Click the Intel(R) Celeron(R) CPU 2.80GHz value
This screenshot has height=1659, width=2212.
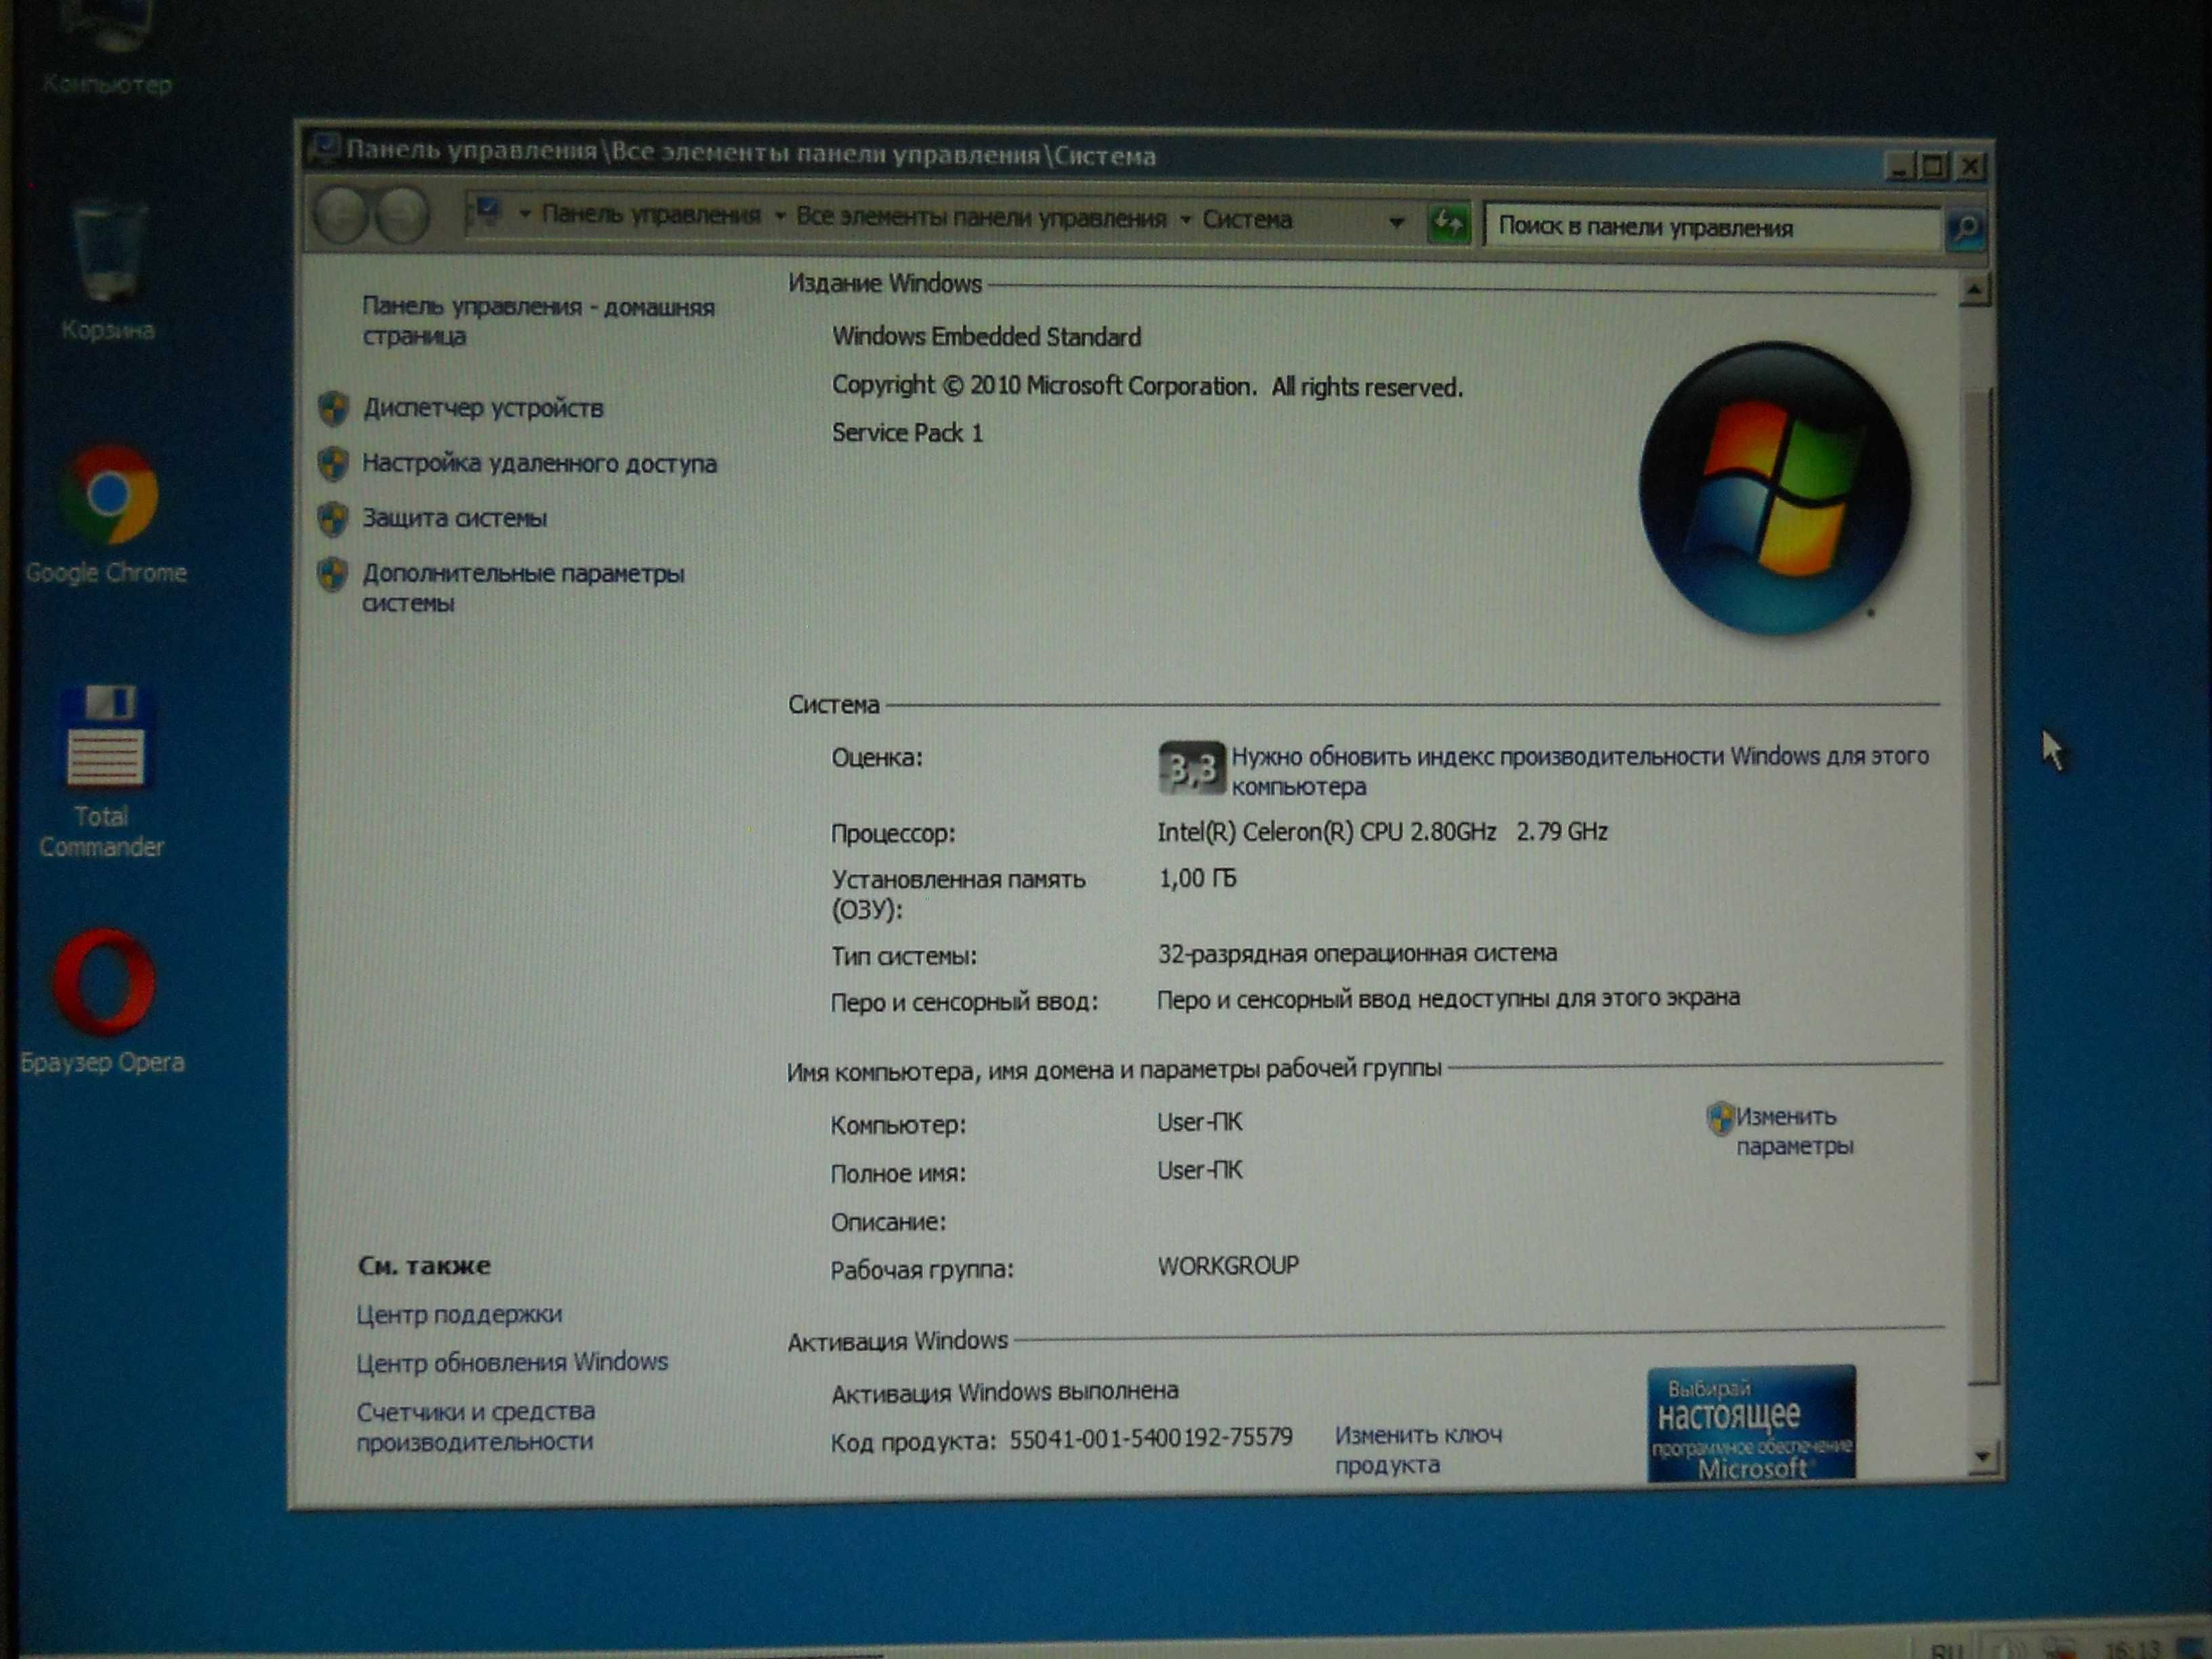tap(1382, 832)
